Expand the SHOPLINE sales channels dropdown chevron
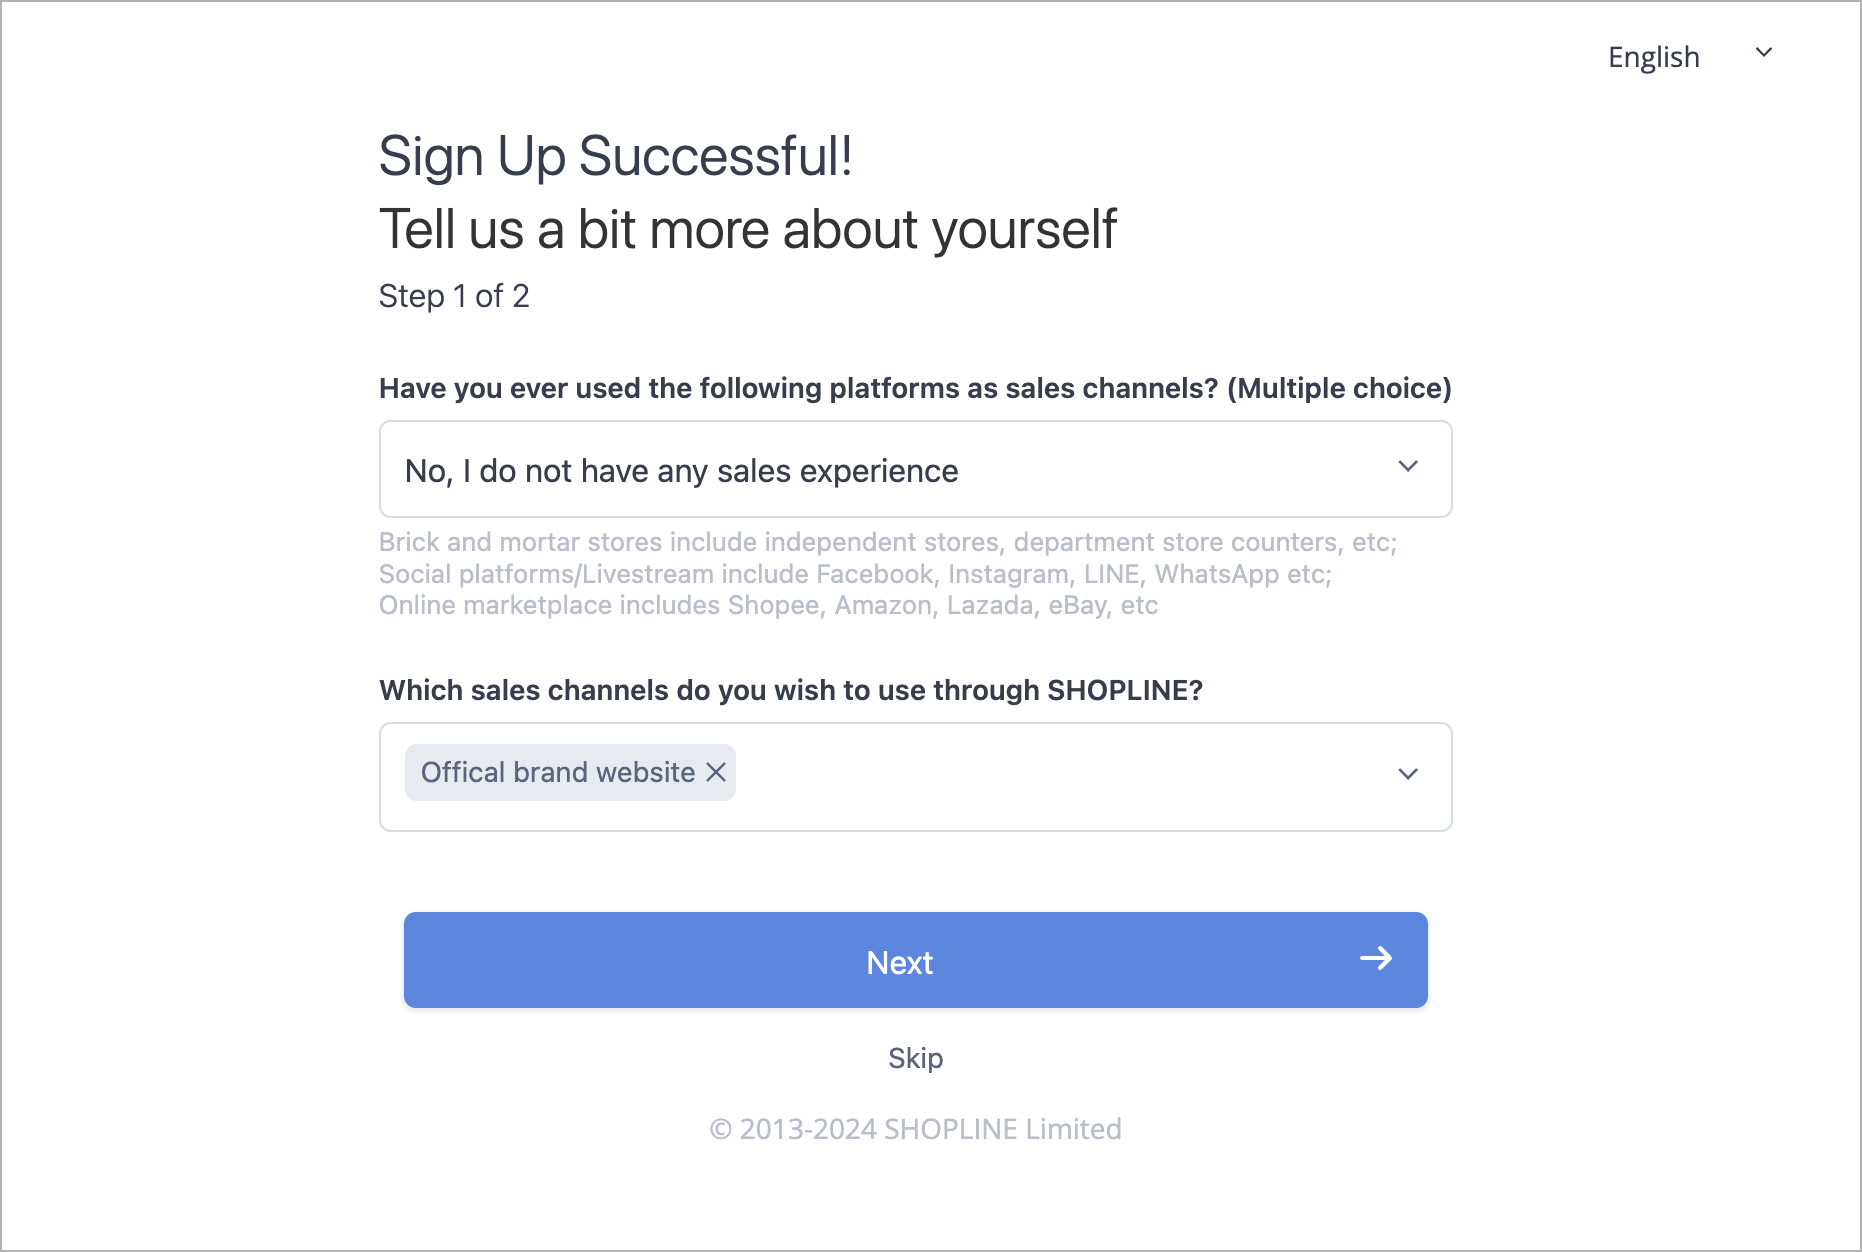The height and width of the screenshot is (1252, 1862). (1408, 774)
